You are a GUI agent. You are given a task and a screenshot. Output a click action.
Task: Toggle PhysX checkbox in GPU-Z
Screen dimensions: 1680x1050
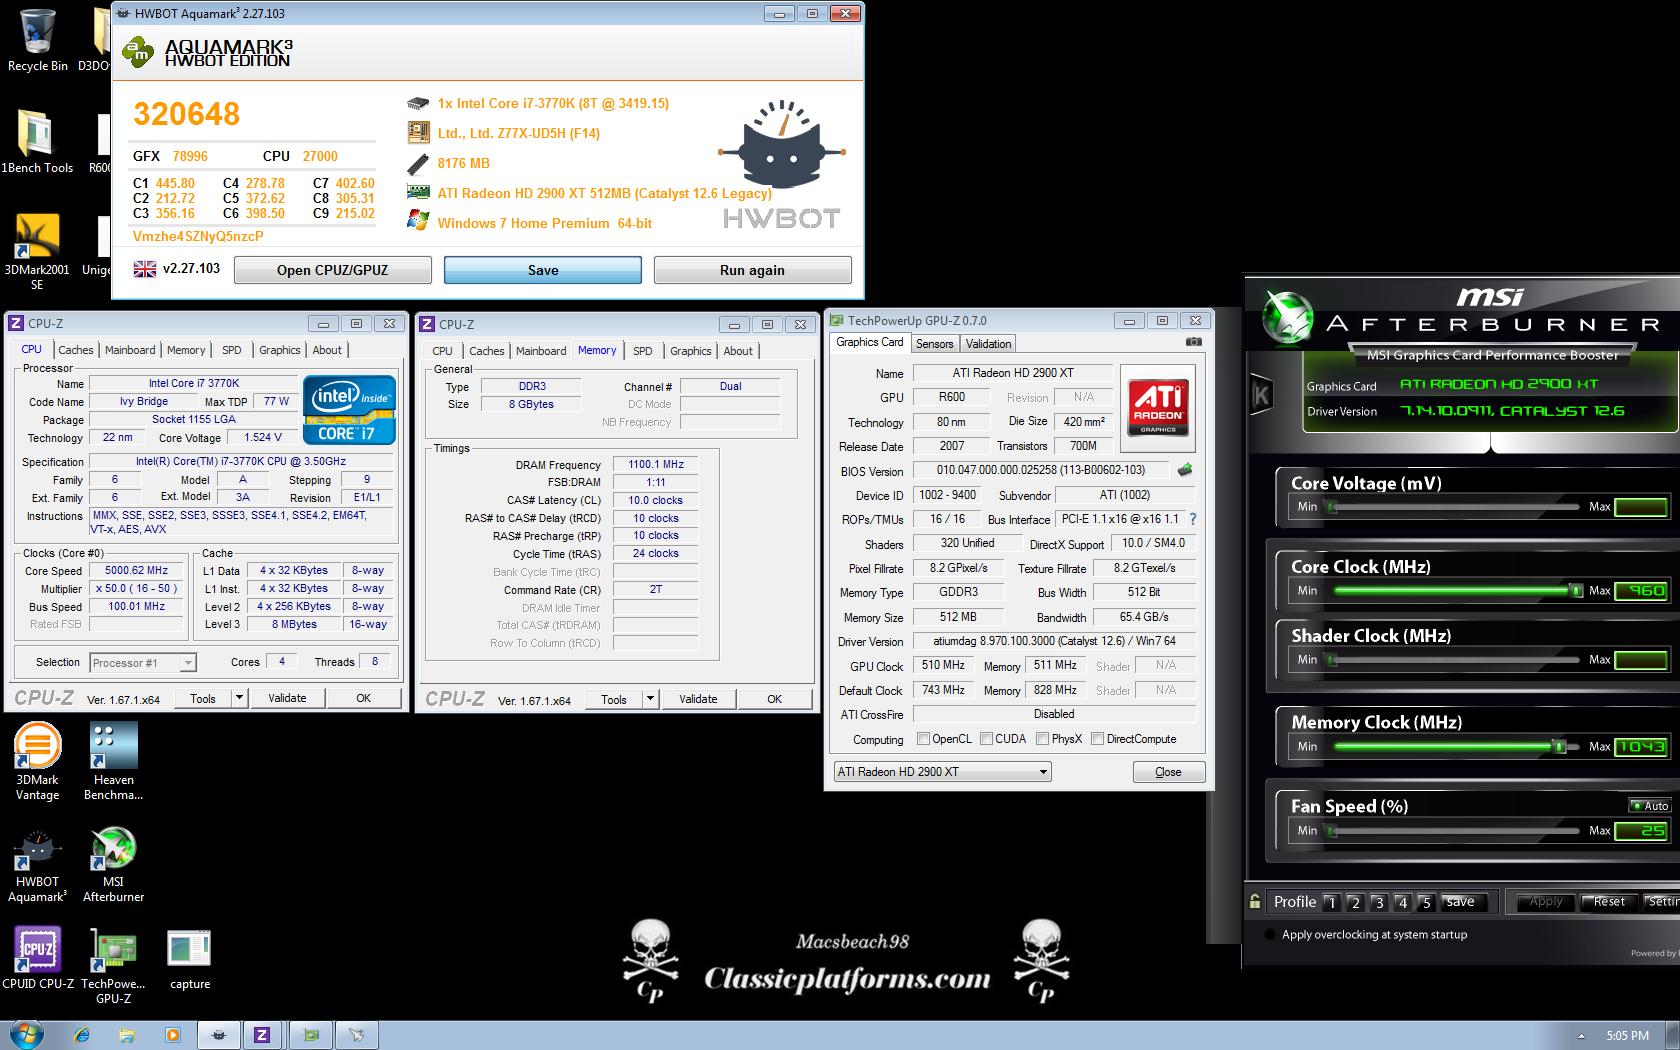click(x=1043, y=739)
